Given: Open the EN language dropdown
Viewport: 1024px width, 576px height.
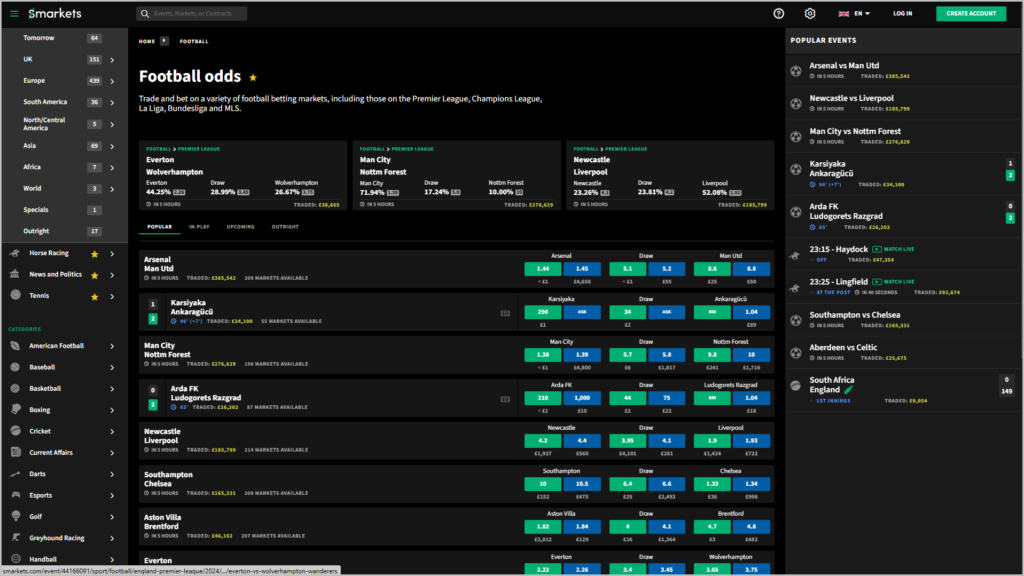Looking at the screenshot, I should pos(854,13).
